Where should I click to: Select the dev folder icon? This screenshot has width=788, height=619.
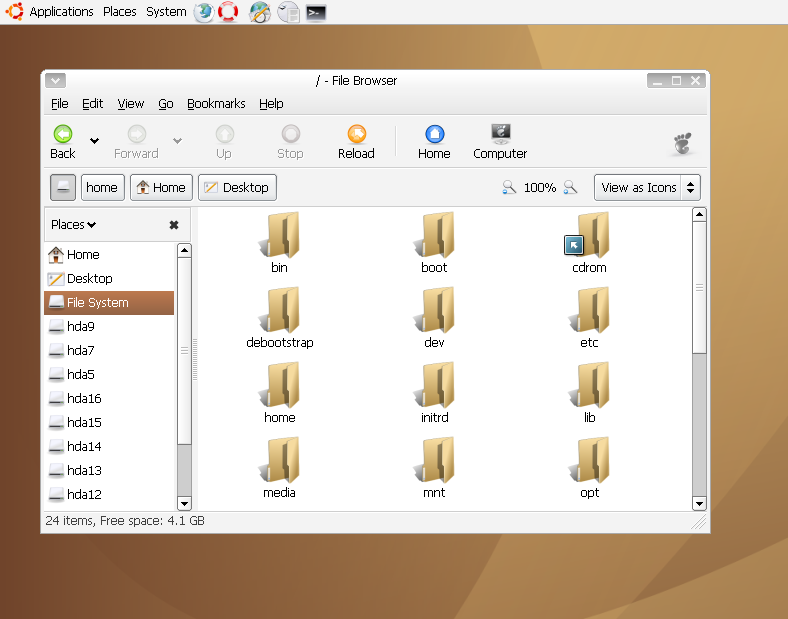click(x=435, y=310)
